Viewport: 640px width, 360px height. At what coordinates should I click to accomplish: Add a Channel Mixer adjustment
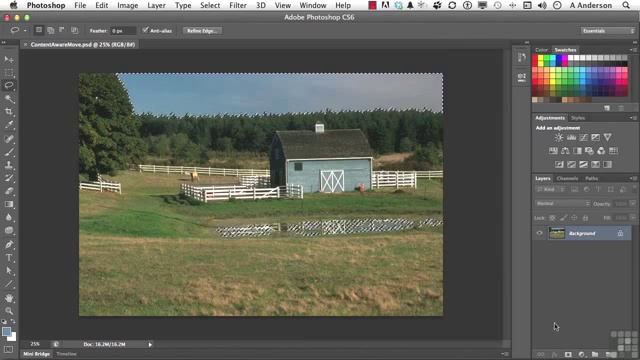(601, 151)
